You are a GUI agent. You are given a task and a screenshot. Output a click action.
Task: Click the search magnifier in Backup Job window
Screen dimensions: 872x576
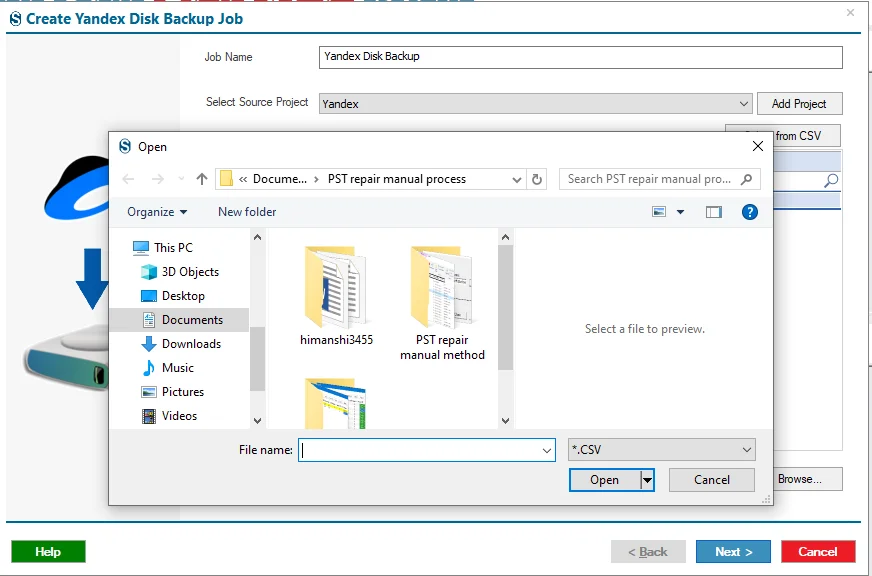(x=831, y=180)
